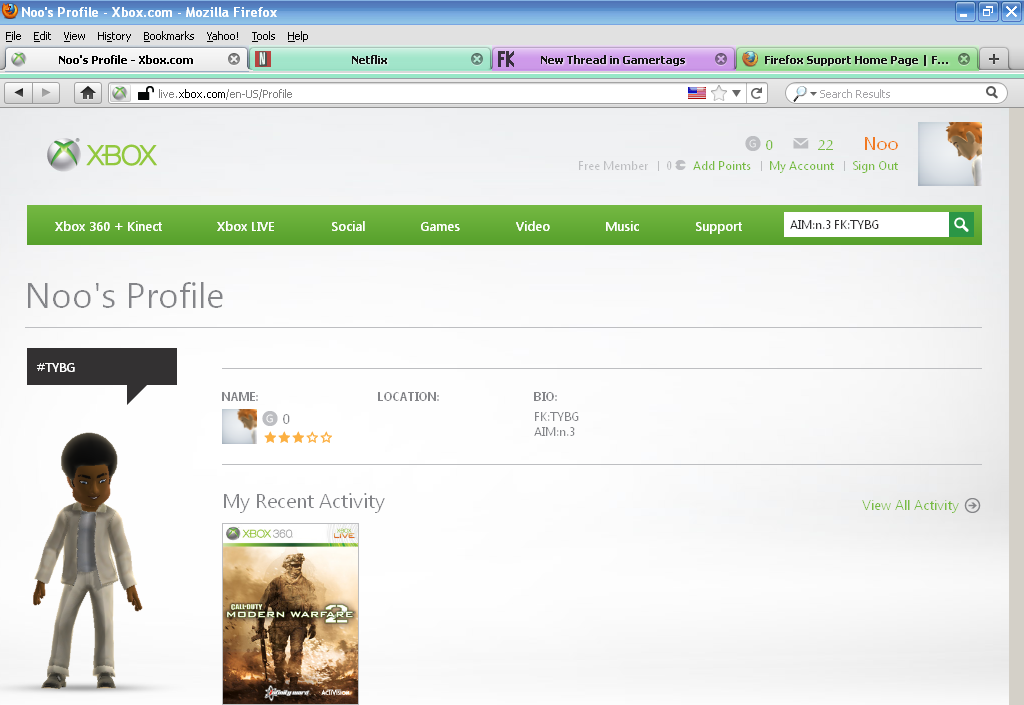Open the Music nav item
This screenshot has height=705, width=1024.
pos(622,227)
